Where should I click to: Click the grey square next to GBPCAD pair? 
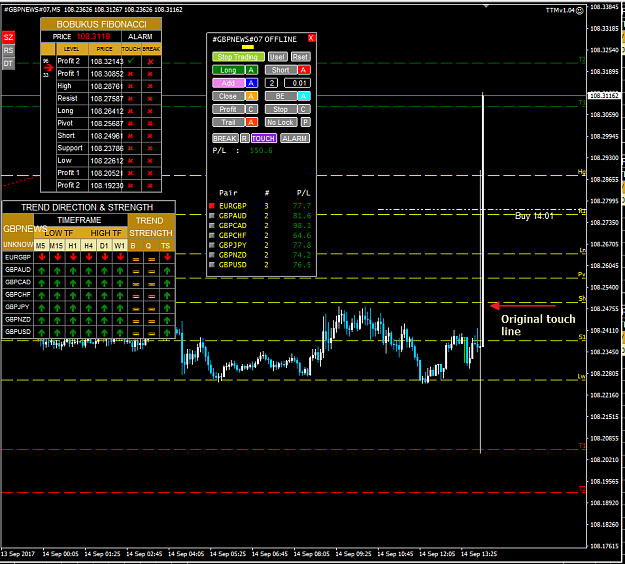[212, 226]
